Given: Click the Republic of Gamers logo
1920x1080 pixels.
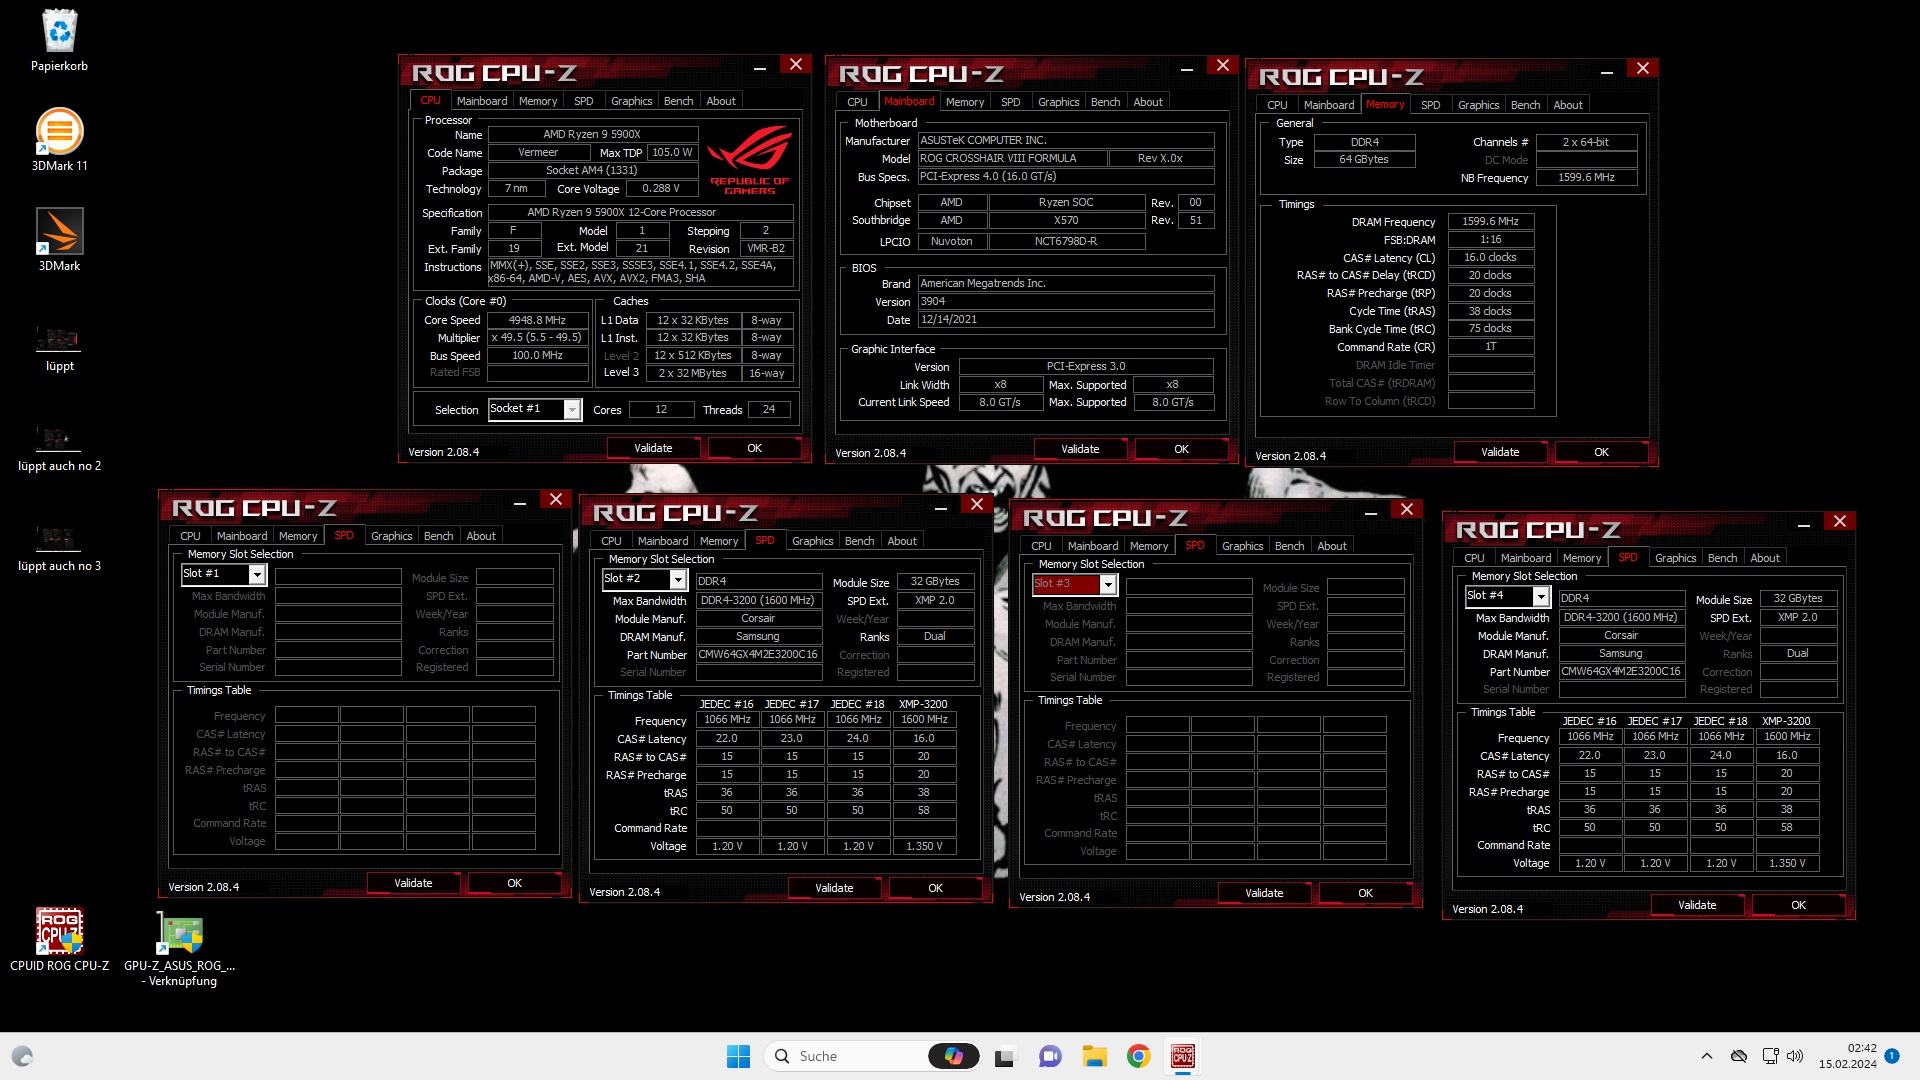Looking at the screenshot, I should [x=749, y=158].
